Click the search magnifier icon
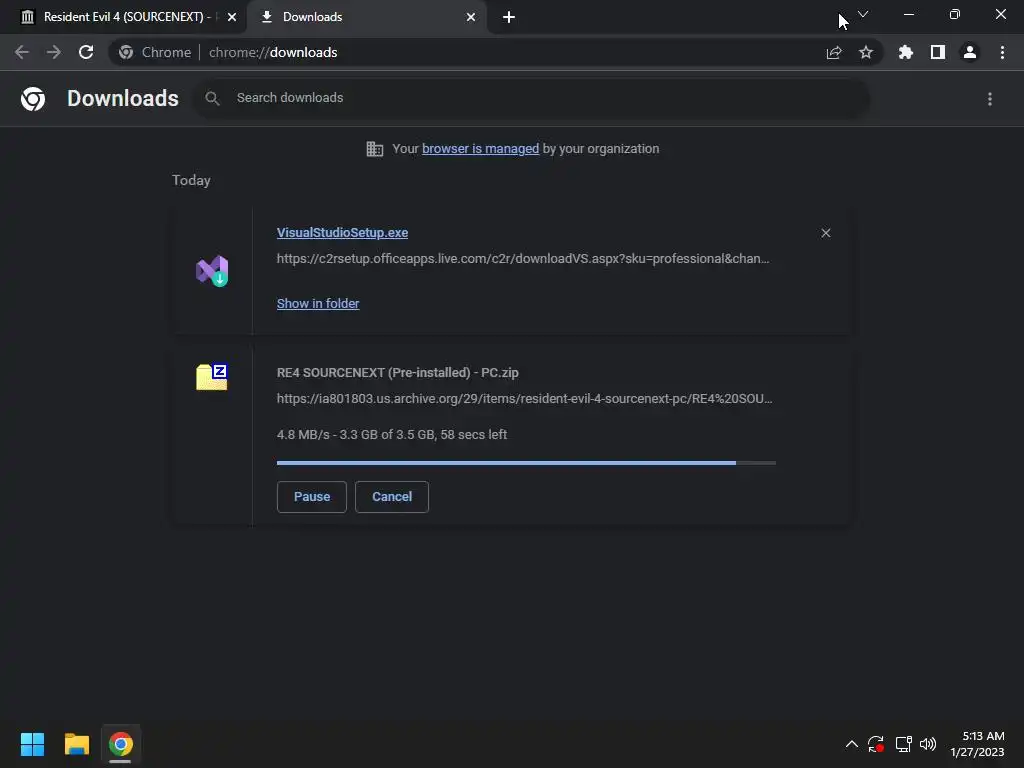1024x768 pixels. click(x=212, y=98)
